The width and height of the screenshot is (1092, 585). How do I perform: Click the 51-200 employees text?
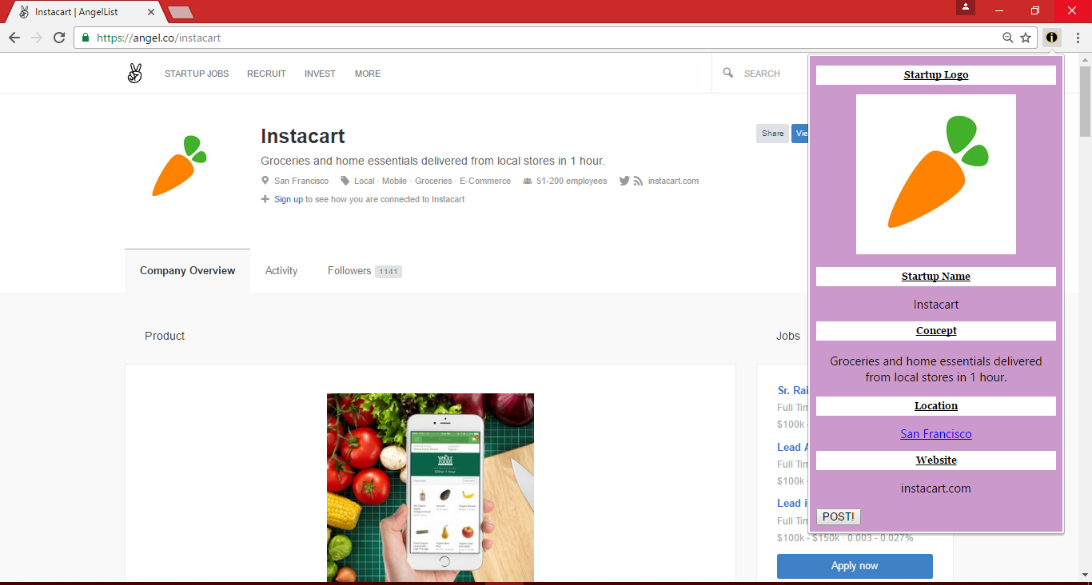coord(572,181)
